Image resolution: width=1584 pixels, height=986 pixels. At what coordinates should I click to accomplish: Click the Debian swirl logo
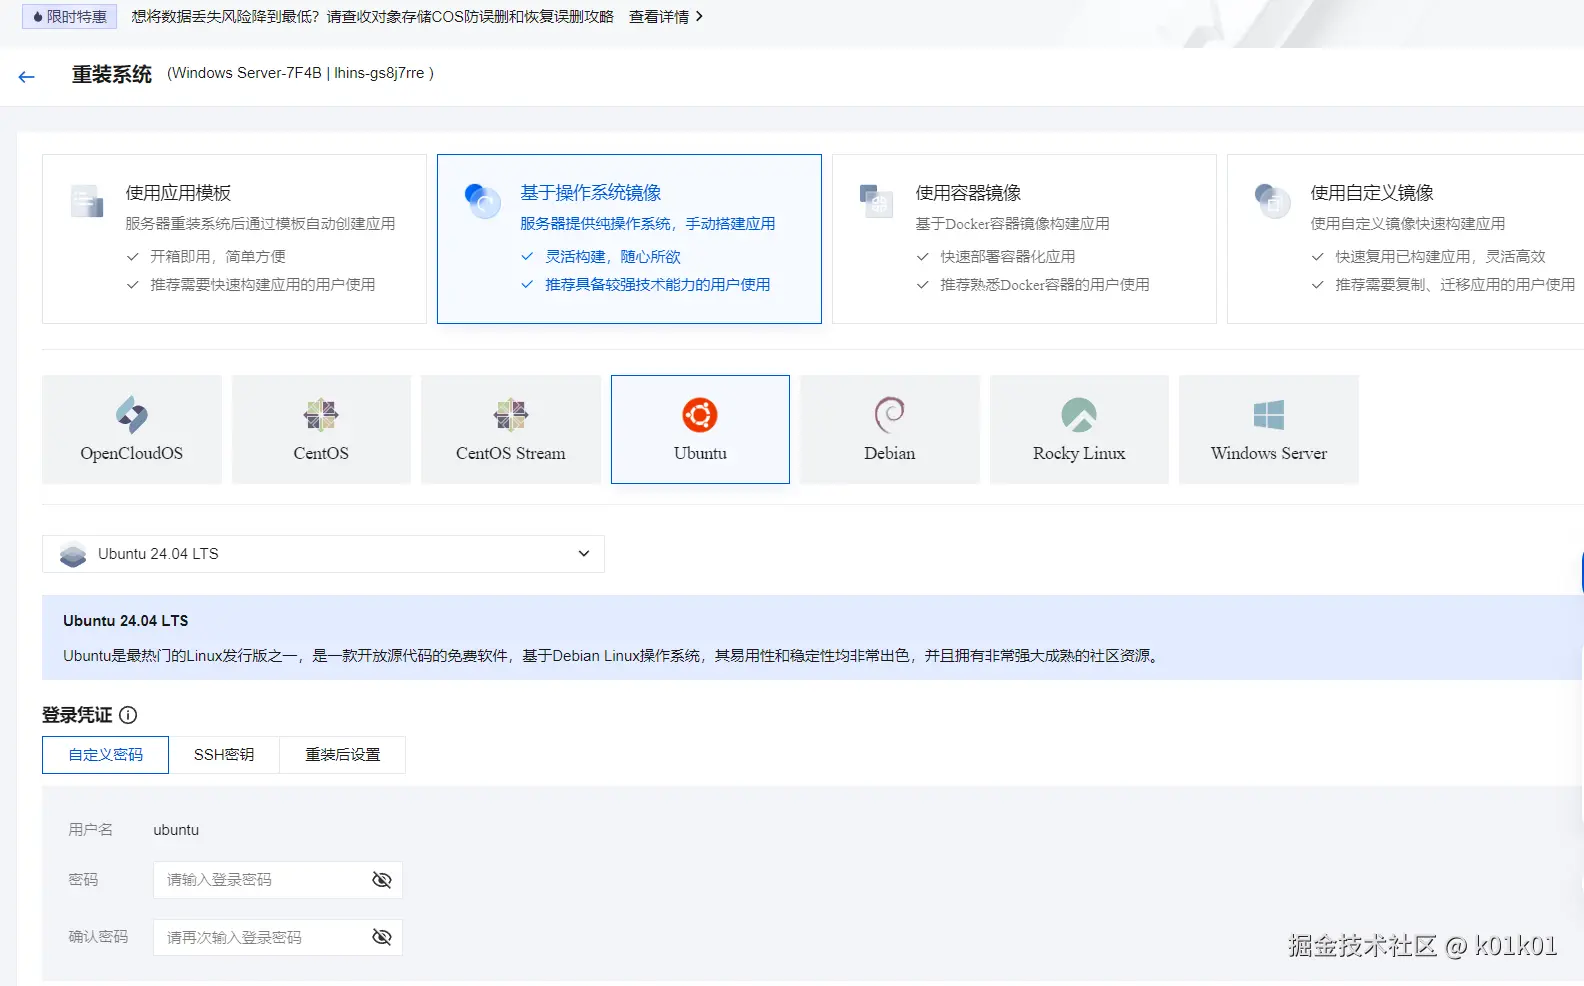pos(889,414)
